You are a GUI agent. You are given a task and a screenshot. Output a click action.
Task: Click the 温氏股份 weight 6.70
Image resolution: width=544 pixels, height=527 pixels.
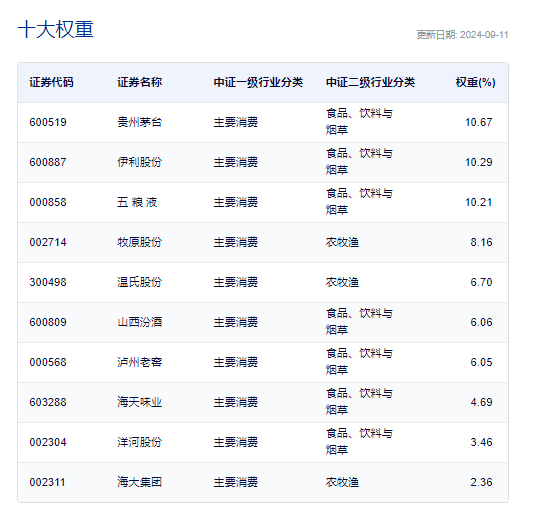[x=481, y=282]
